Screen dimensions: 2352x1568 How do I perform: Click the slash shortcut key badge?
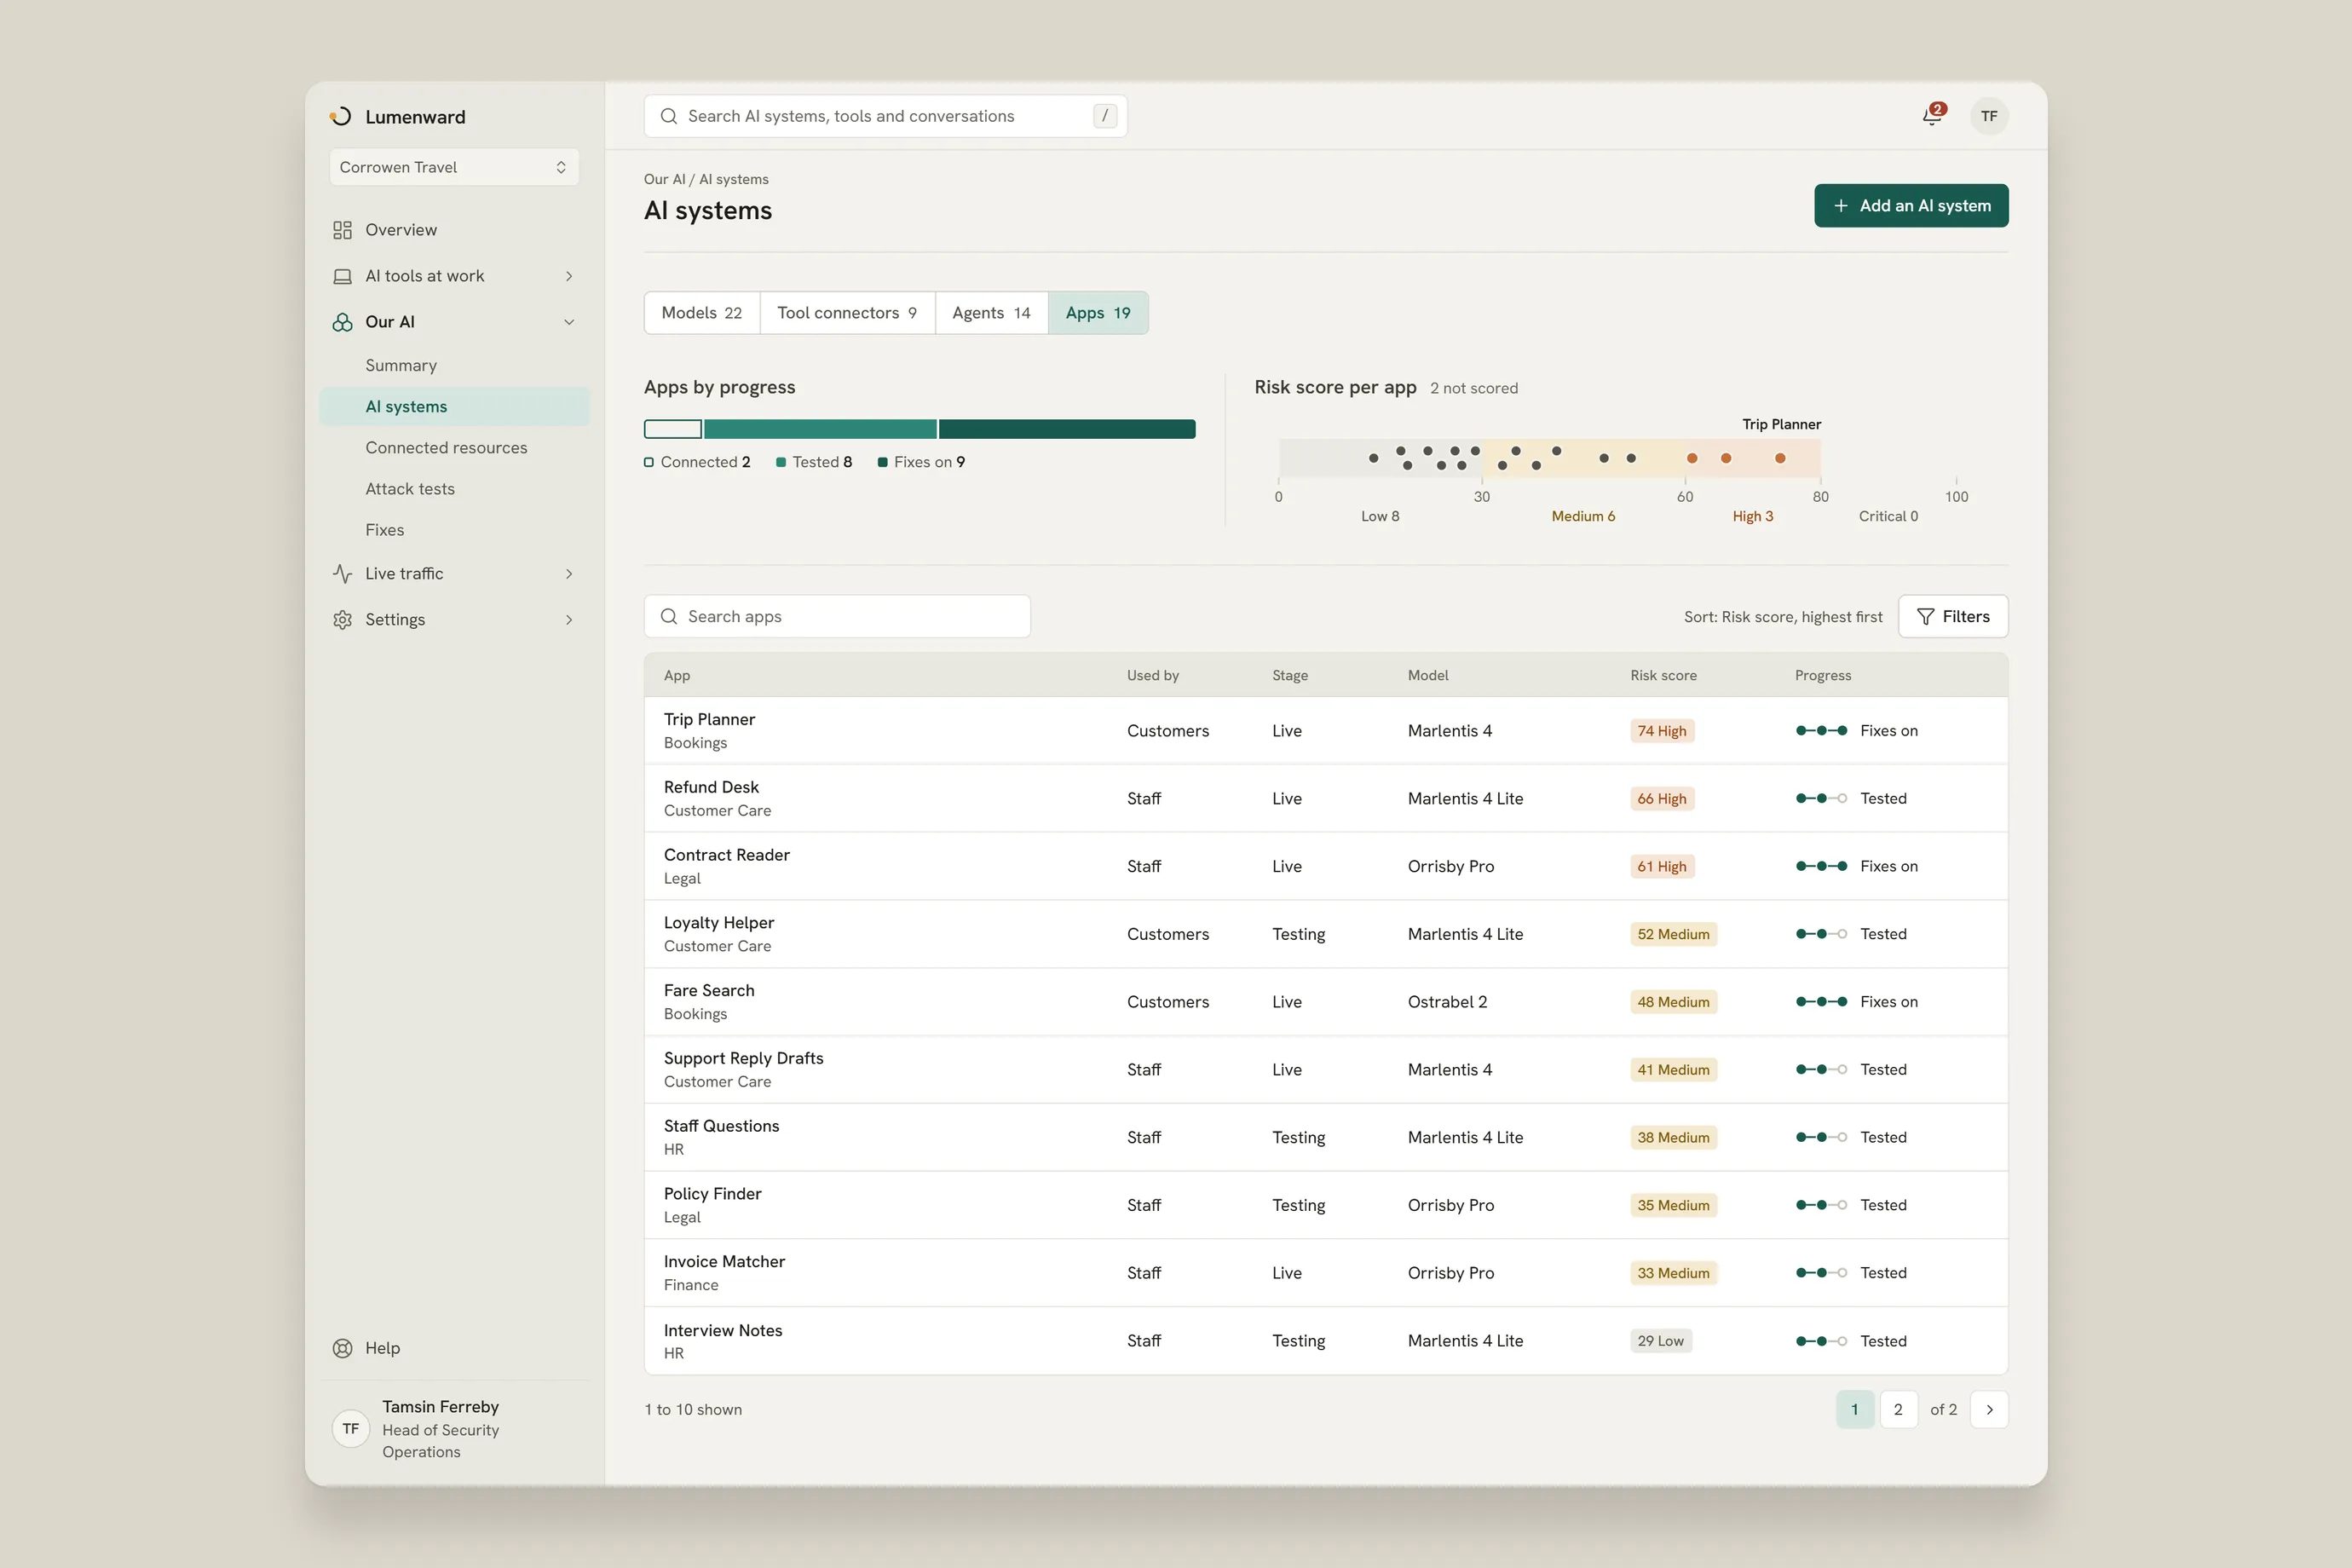1104,116
